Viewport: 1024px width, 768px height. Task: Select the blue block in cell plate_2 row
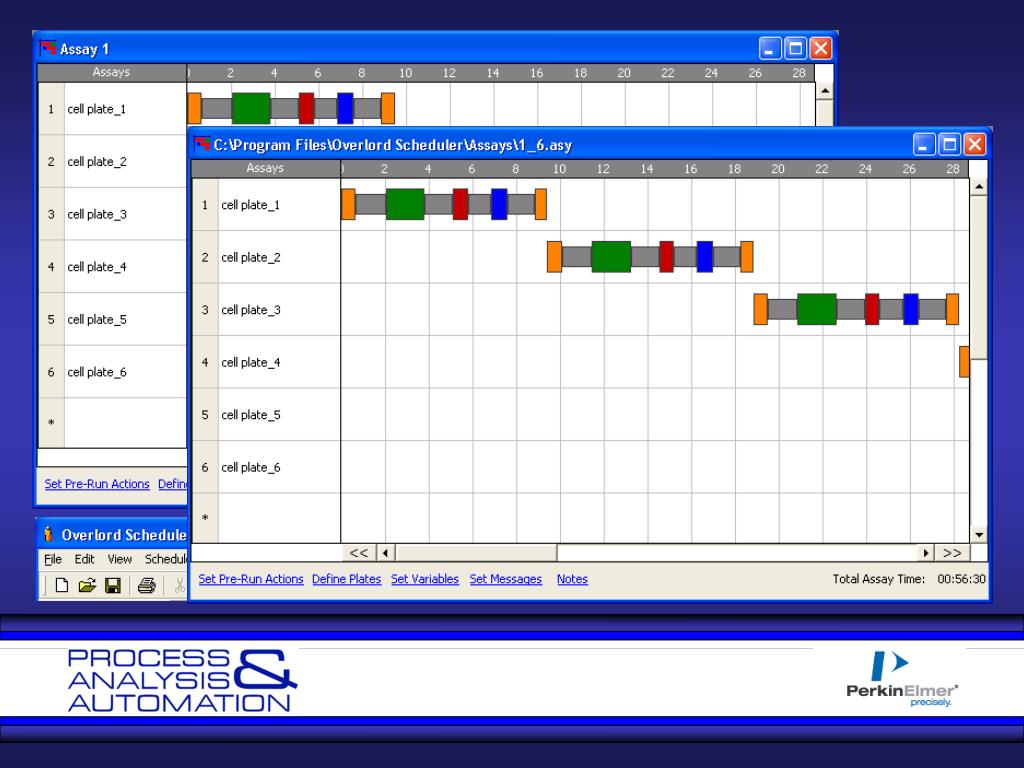pos(705,256)
